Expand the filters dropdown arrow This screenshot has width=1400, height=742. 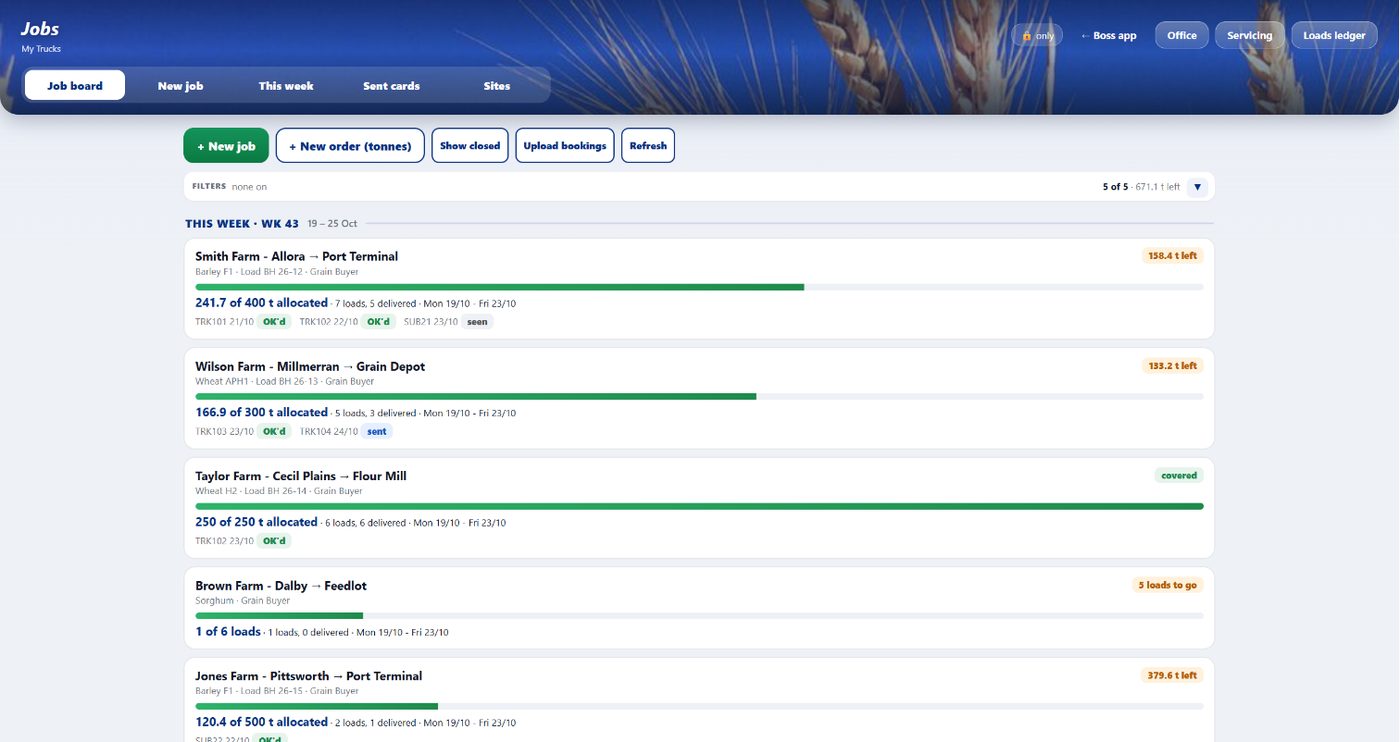click(1198, 187)
